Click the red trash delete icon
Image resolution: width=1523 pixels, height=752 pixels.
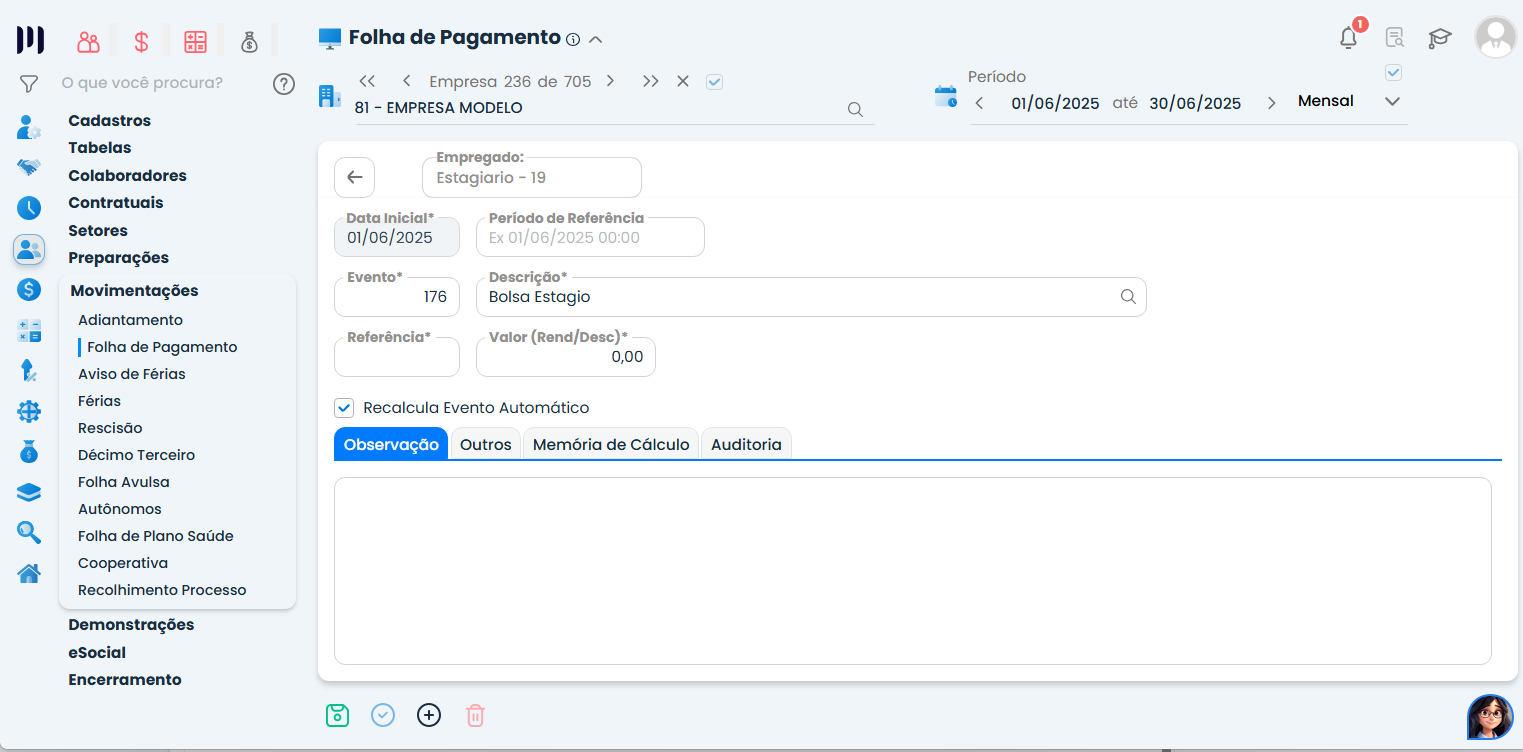(475, 715)
